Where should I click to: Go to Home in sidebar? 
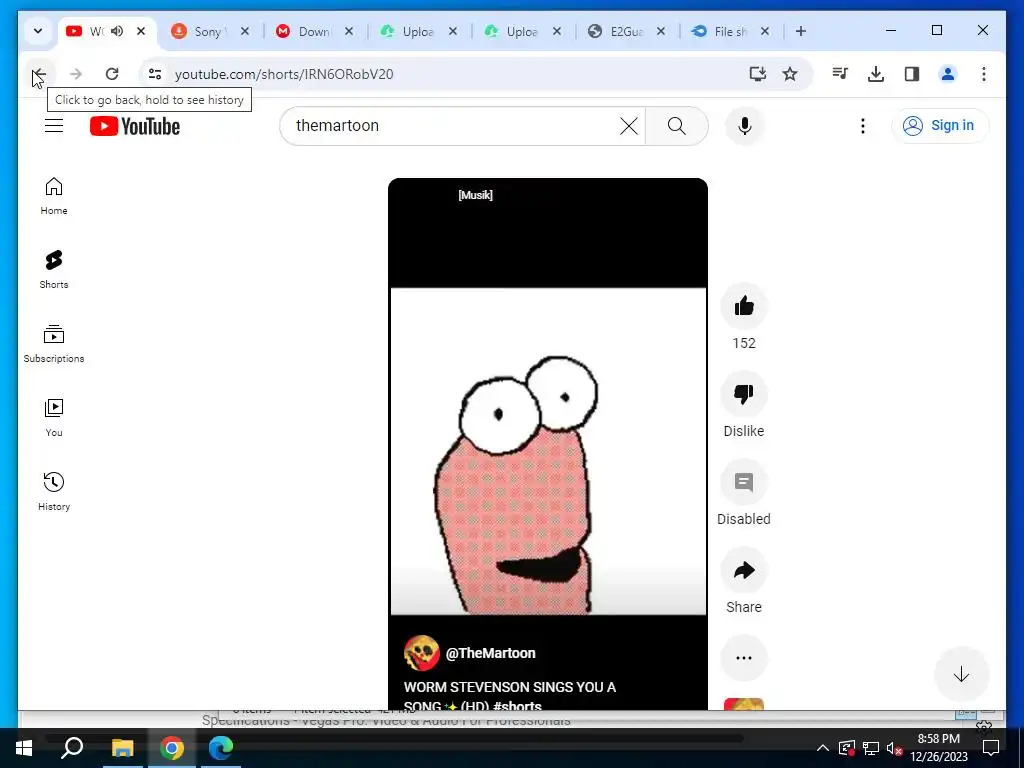pyautogui.click(x=54, y=196)
